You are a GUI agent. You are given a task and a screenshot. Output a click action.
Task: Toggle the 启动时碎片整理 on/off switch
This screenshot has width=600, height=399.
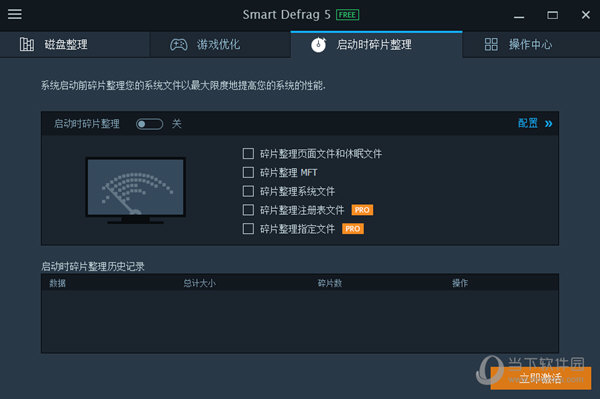tap(150, 124)
